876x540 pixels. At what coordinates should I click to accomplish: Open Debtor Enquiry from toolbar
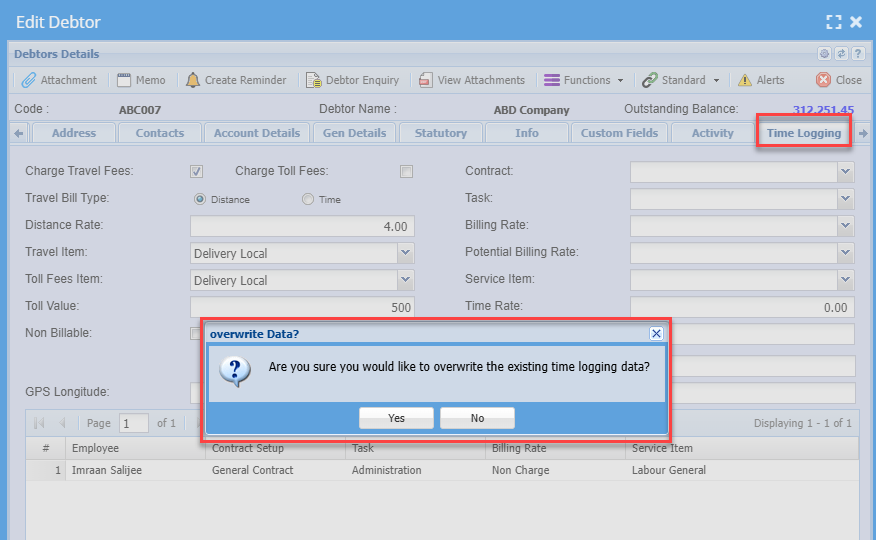pyautogui.click(x=353, y=80)
